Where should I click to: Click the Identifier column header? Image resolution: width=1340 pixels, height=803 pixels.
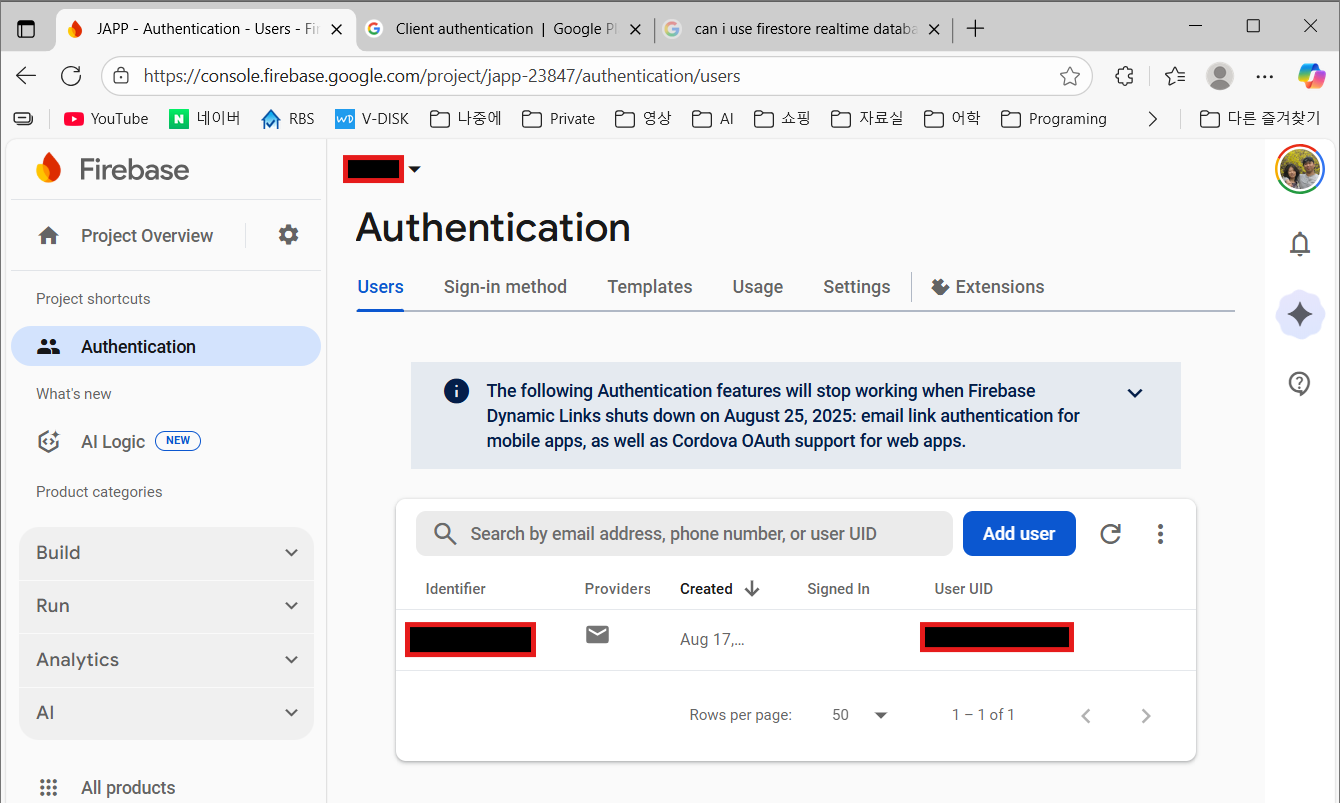pyautogui.click(x=456, y=589)
